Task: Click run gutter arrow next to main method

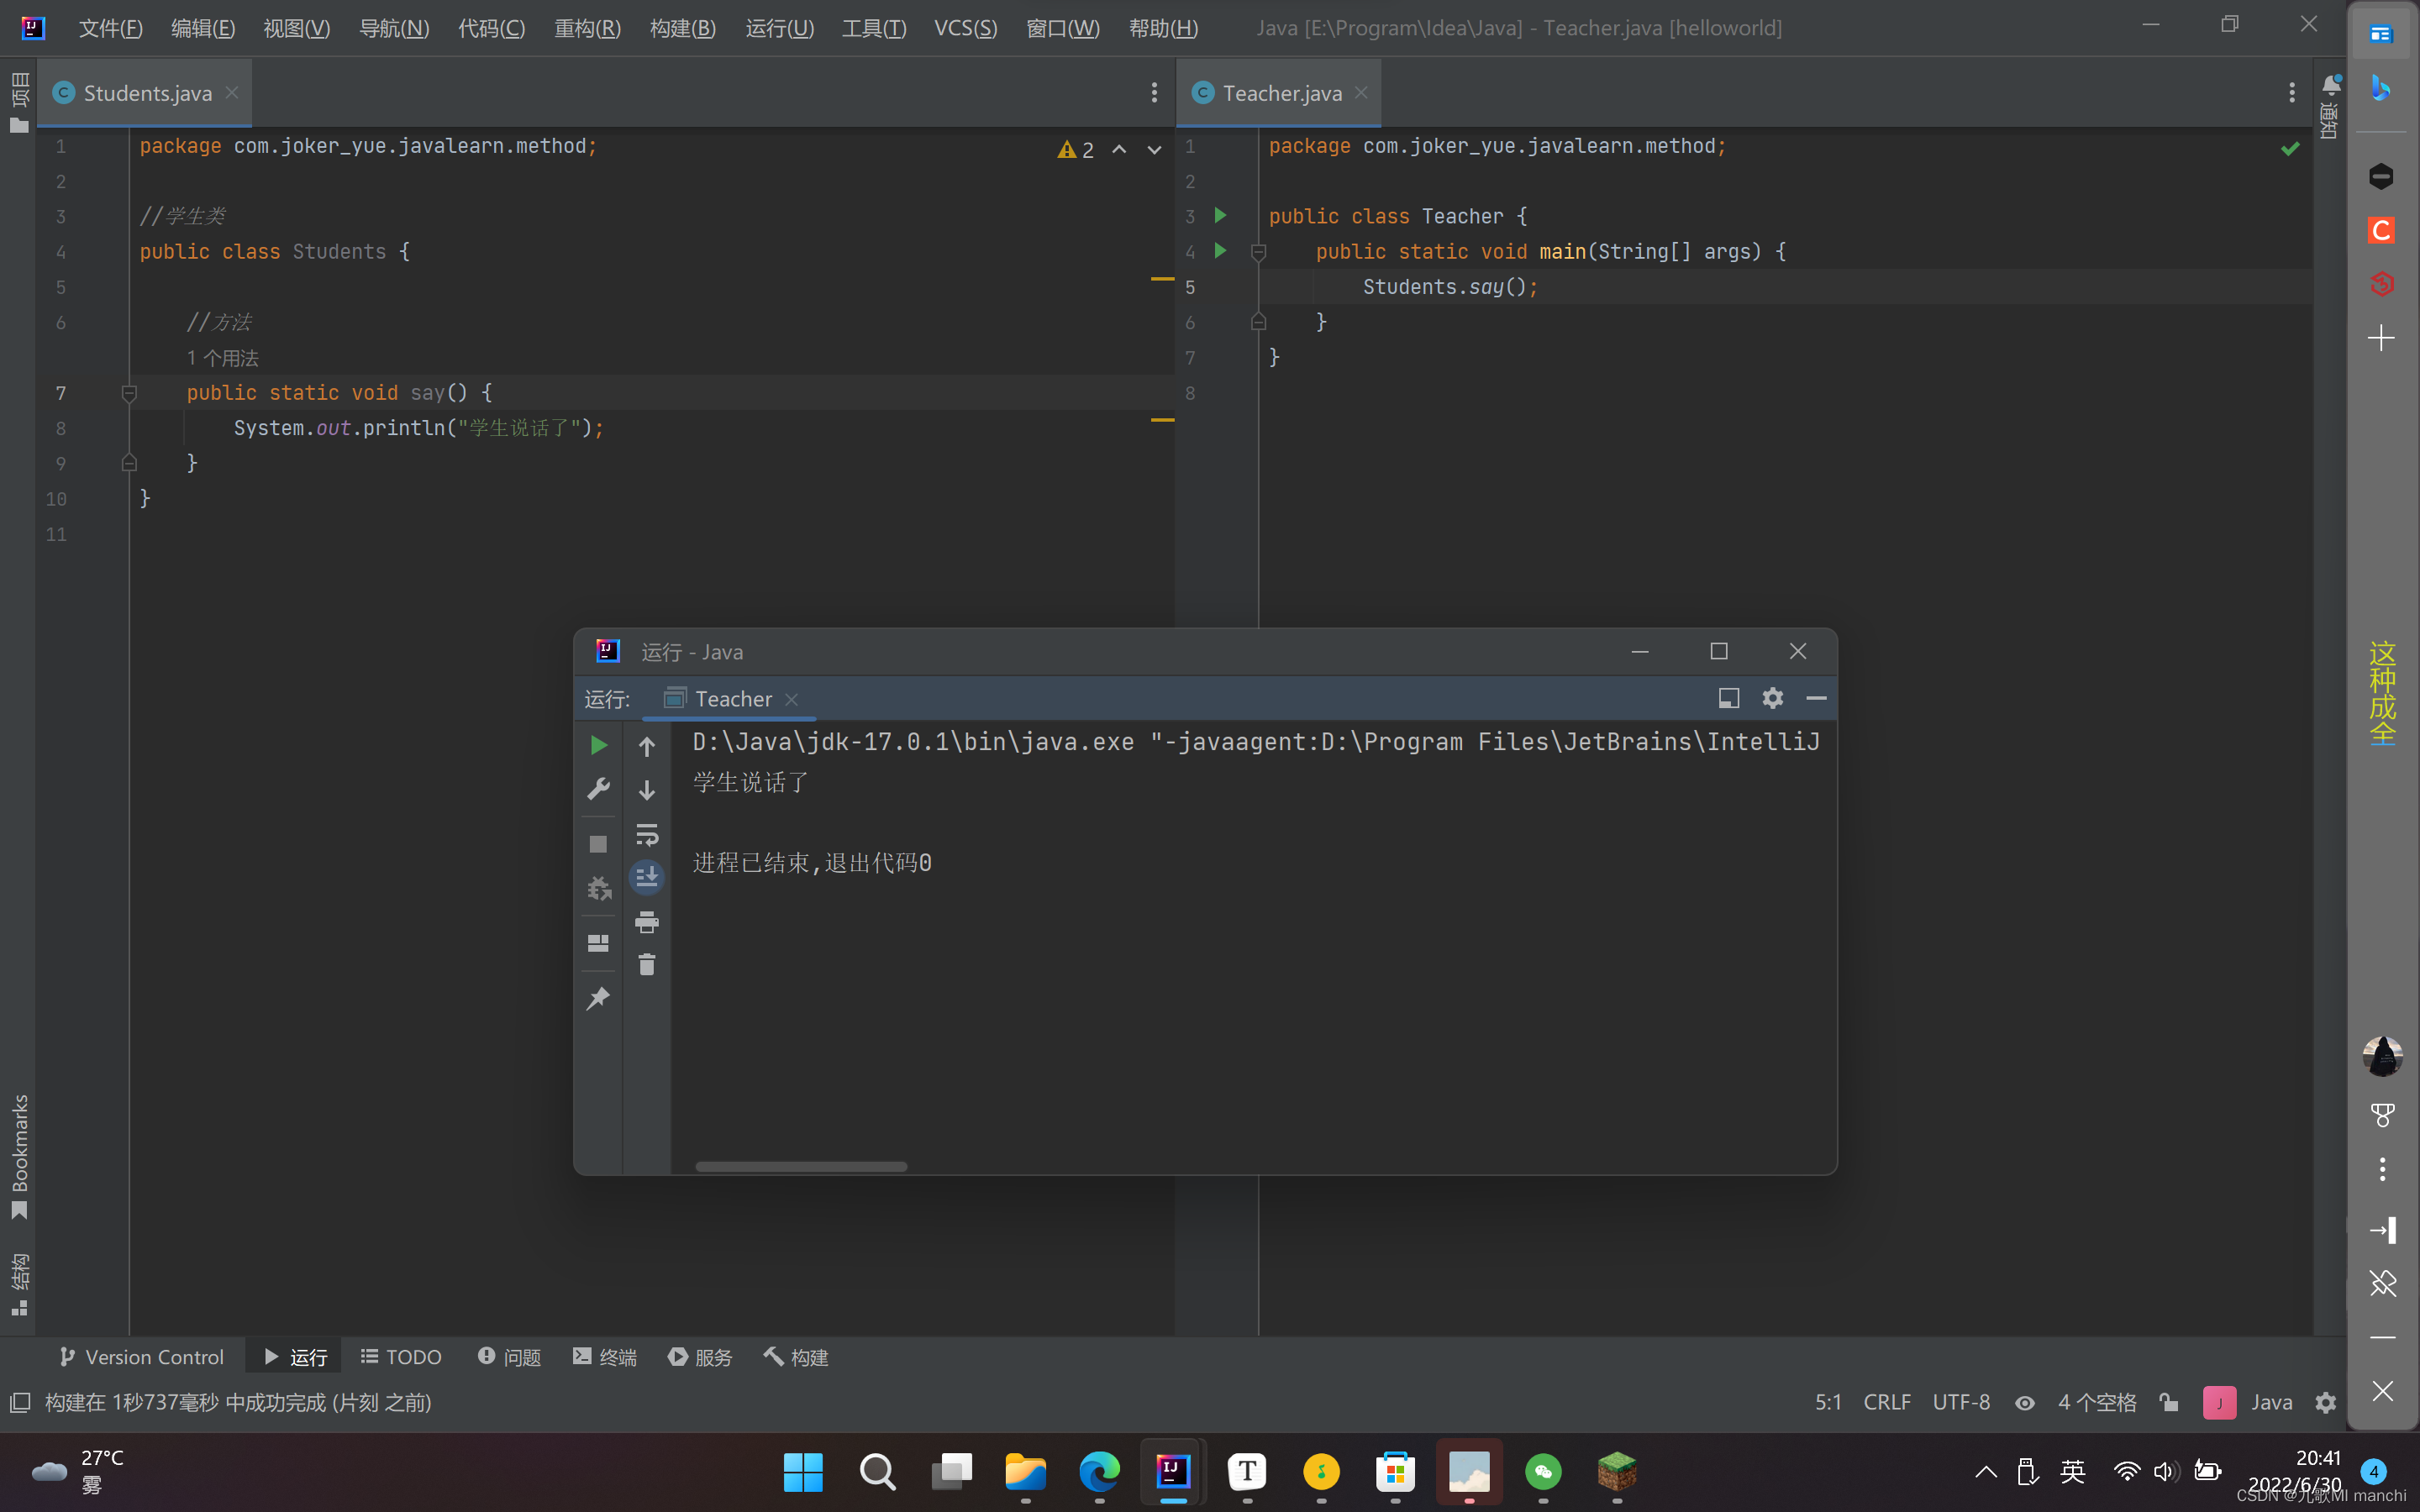Action: tap(1220, 251)
